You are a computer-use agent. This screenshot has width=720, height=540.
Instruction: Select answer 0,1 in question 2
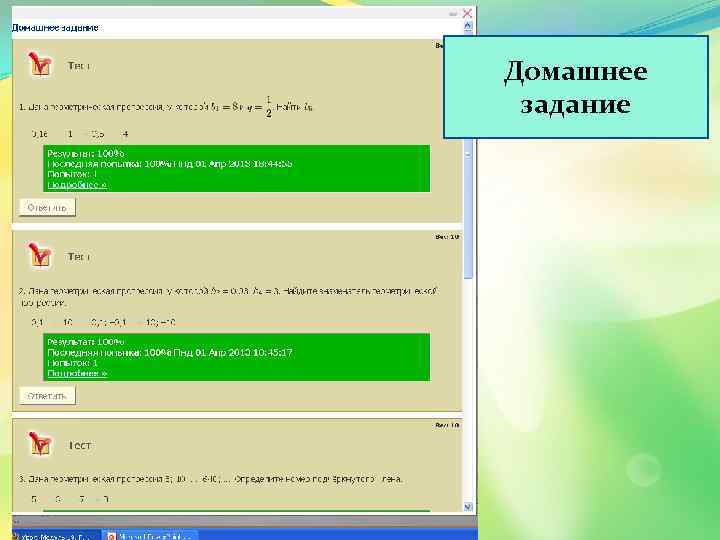click(x=38, y=322)
